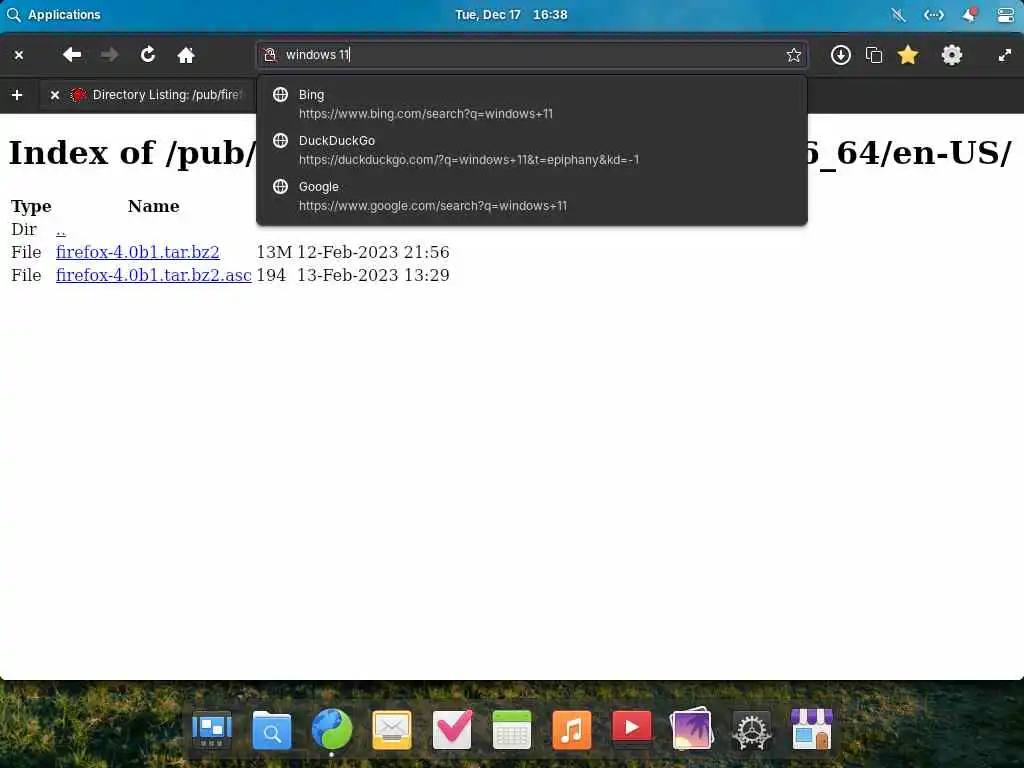
Task: Reload the current page
Action: coord(148,55)
